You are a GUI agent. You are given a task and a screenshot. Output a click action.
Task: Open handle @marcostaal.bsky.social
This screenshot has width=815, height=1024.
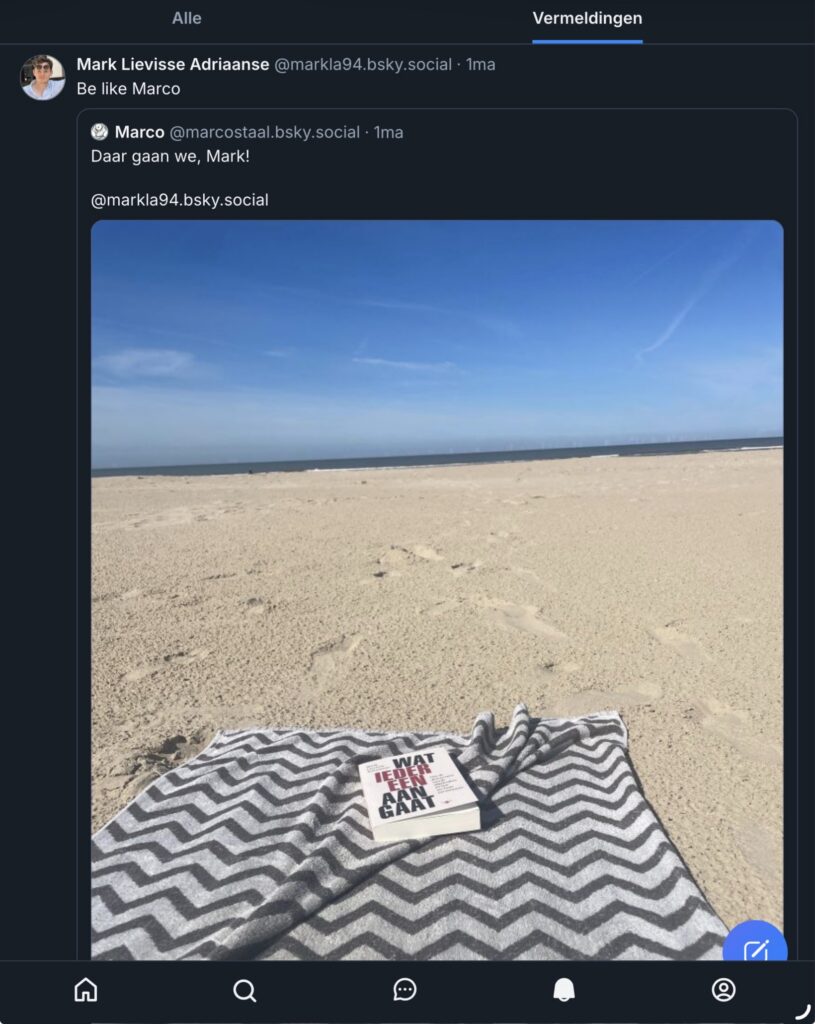point(264,132)
